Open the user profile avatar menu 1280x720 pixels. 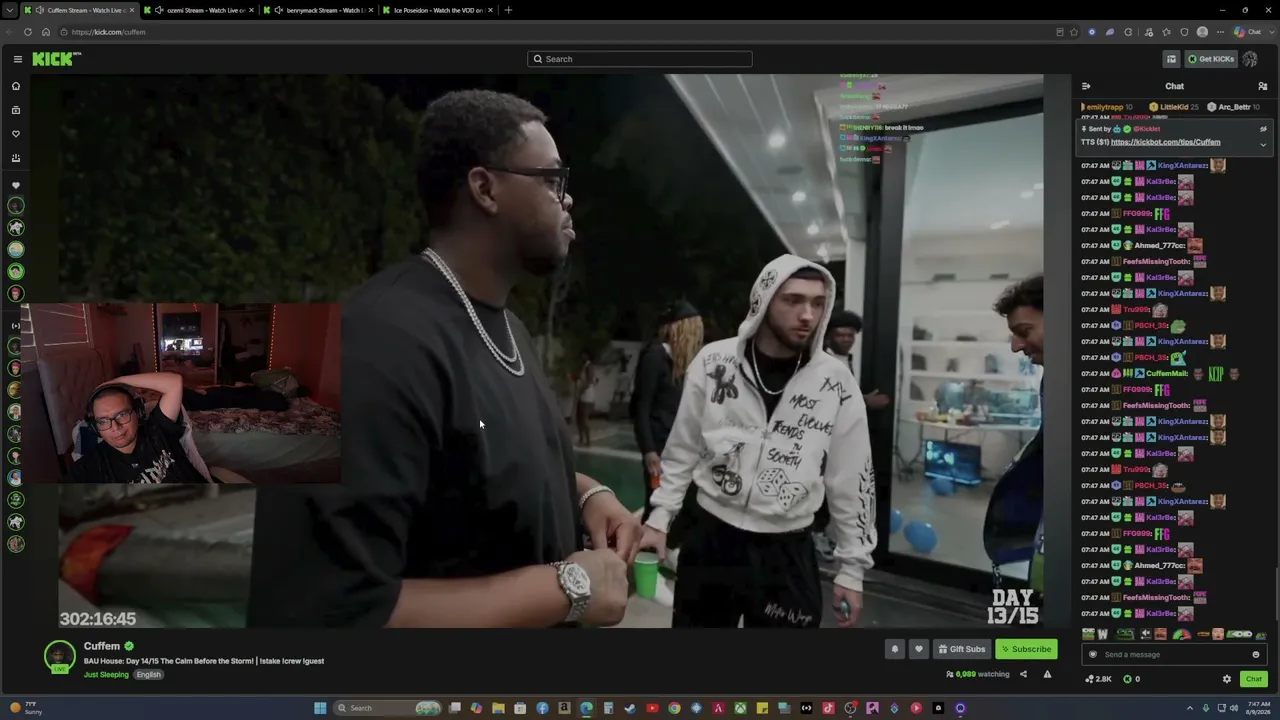tap(1250, 59)
